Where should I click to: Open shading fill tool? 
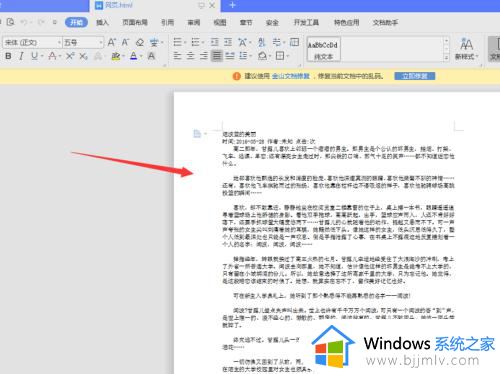[262, 56]
